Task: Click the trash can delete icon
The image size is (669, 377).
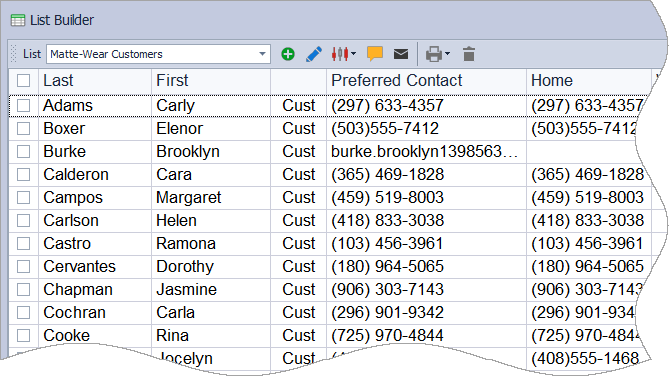Action: pos(469,54)
